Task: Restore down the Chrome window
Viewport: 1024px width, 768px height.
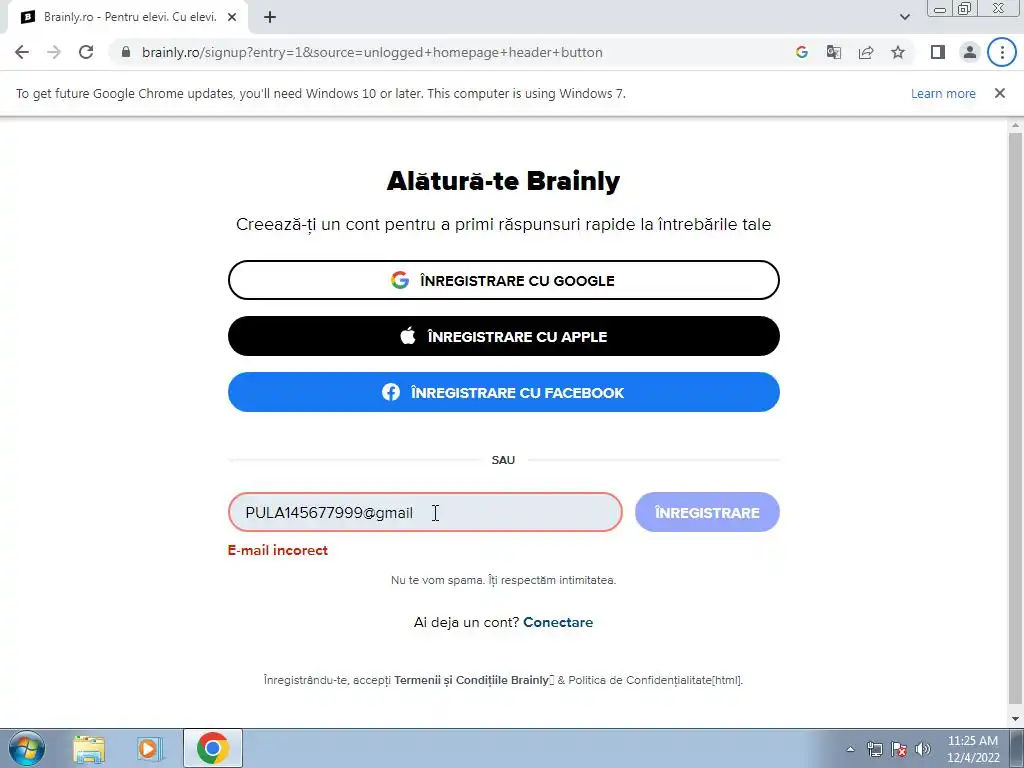Action: (965, 8)
